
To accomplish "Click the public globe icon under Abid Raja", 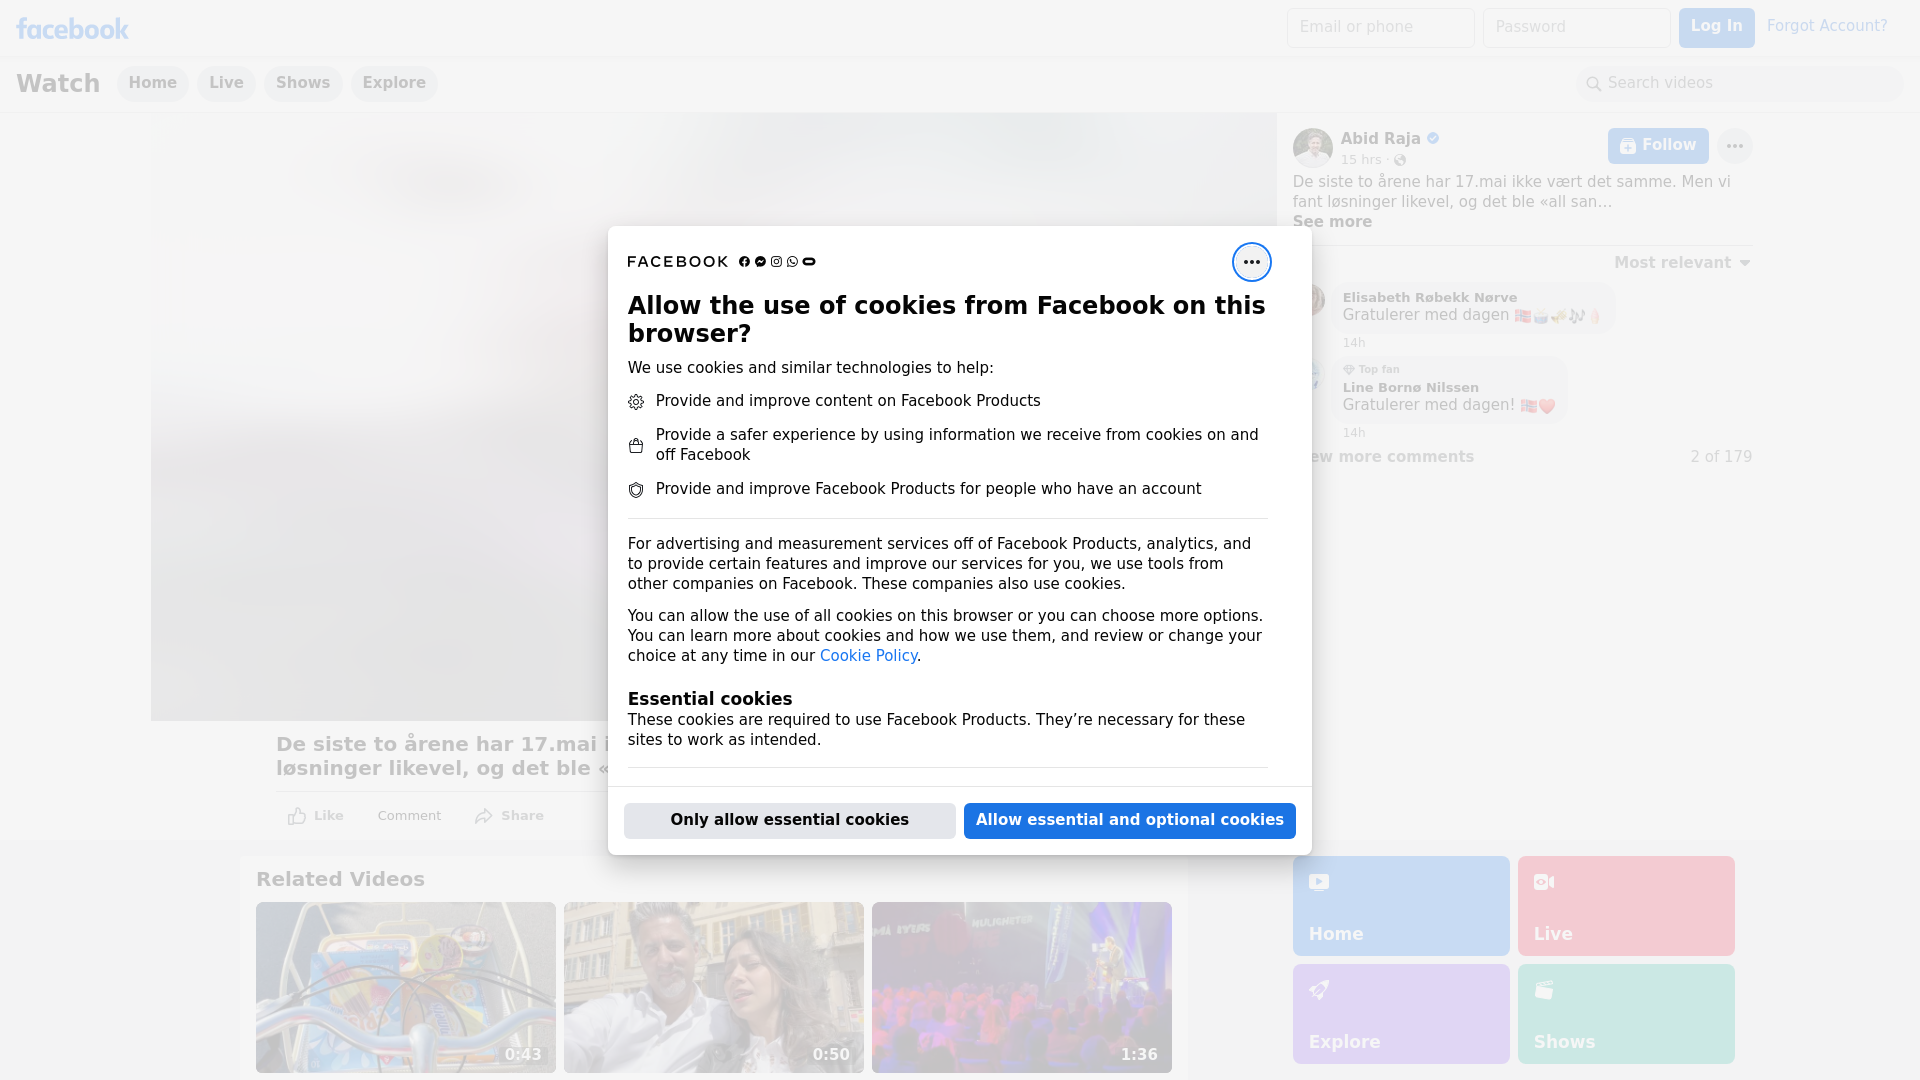I will (1400, 160).
